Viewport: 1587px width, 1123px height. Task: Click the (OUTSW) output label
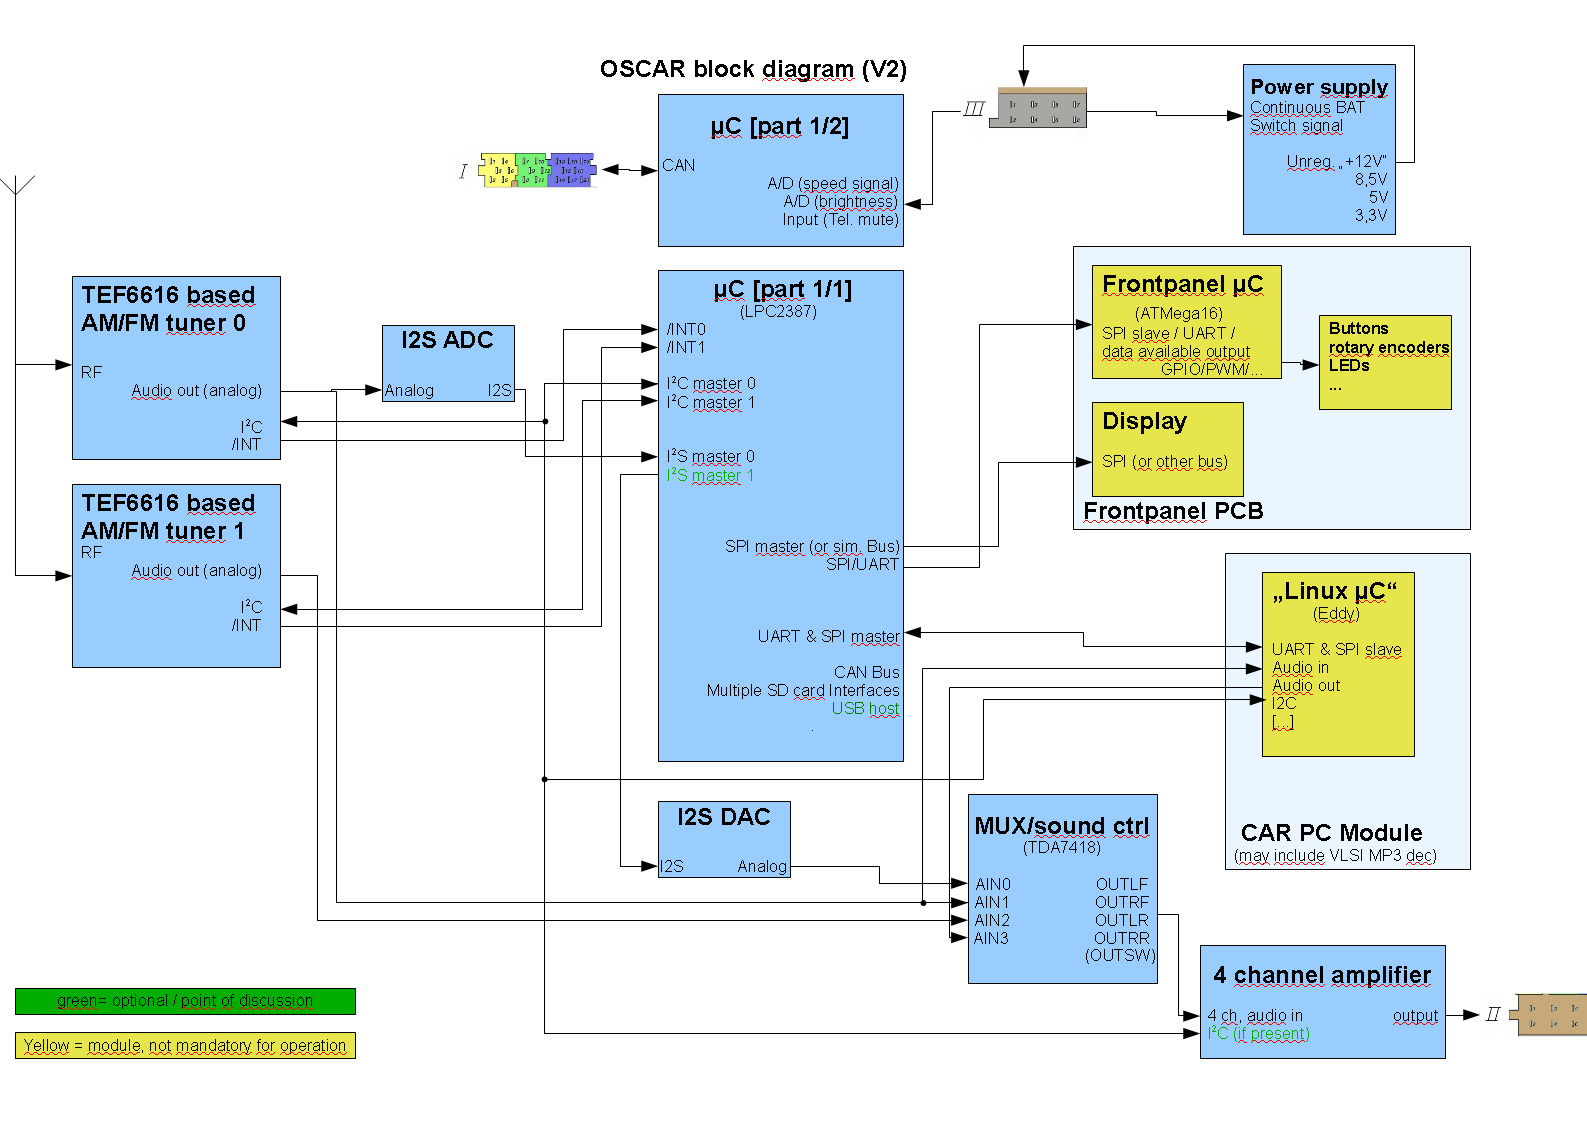[1120, 955]
